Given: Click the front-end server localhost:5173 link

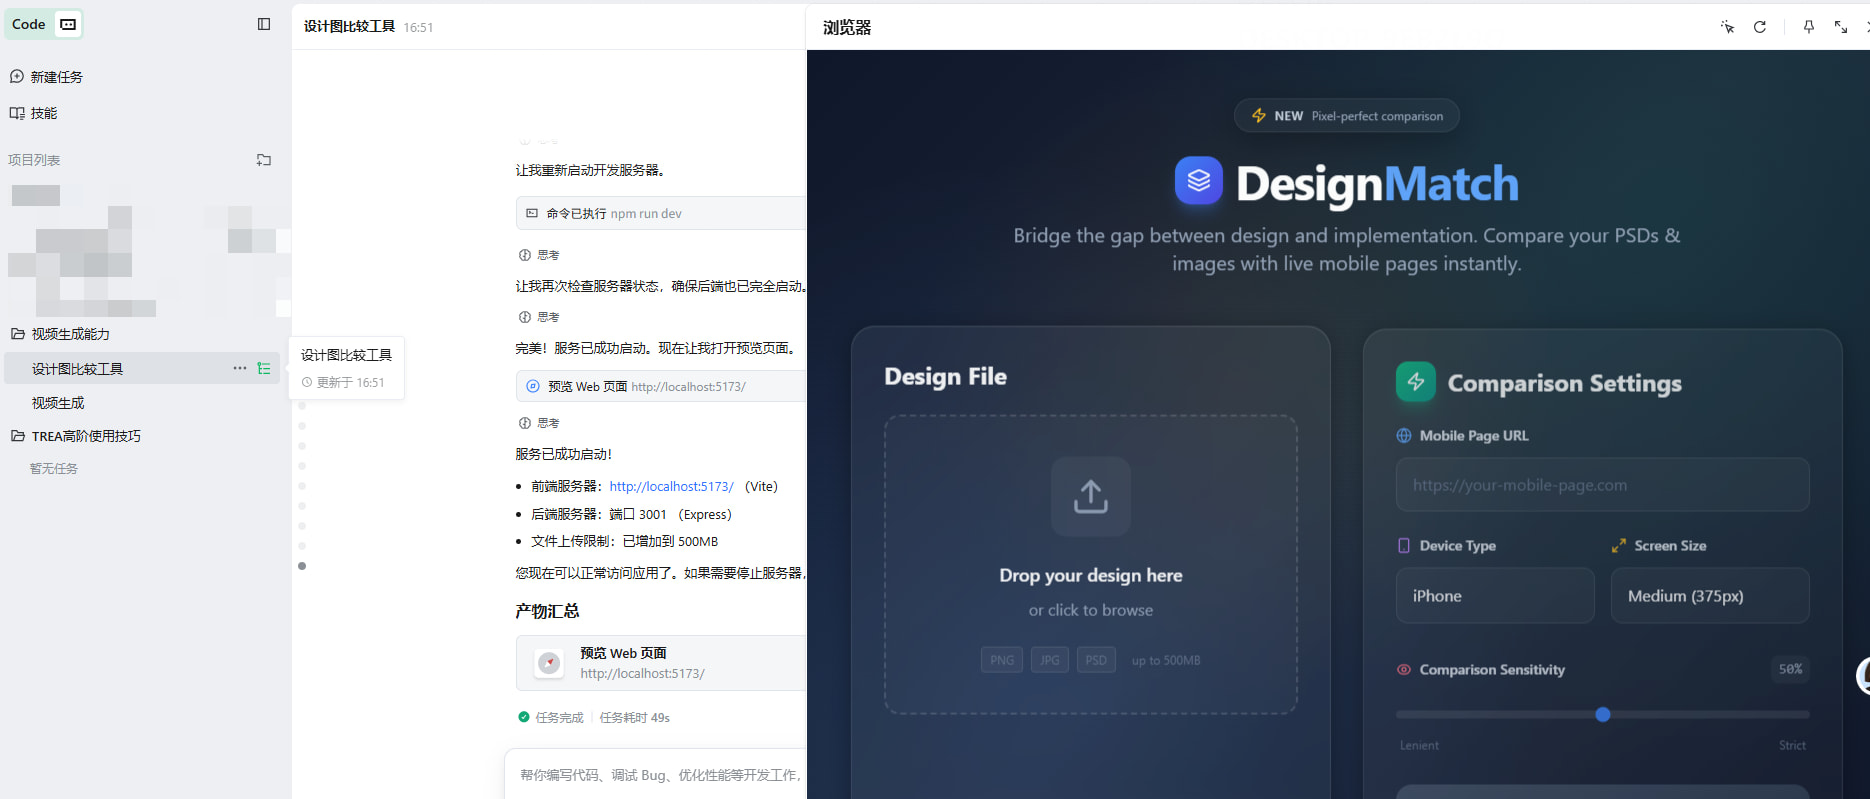Looking at the screenshot, I should click(x=671, y=487).
